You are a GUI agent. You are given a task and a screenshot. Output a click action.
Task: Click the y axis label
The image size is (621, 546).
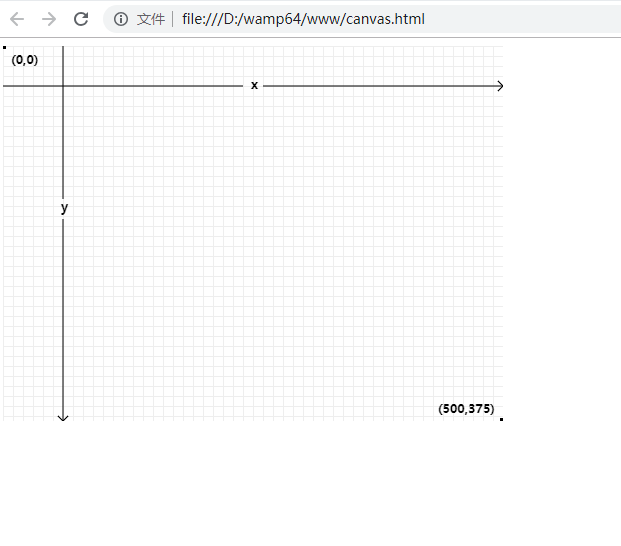[x=65, y=207]
